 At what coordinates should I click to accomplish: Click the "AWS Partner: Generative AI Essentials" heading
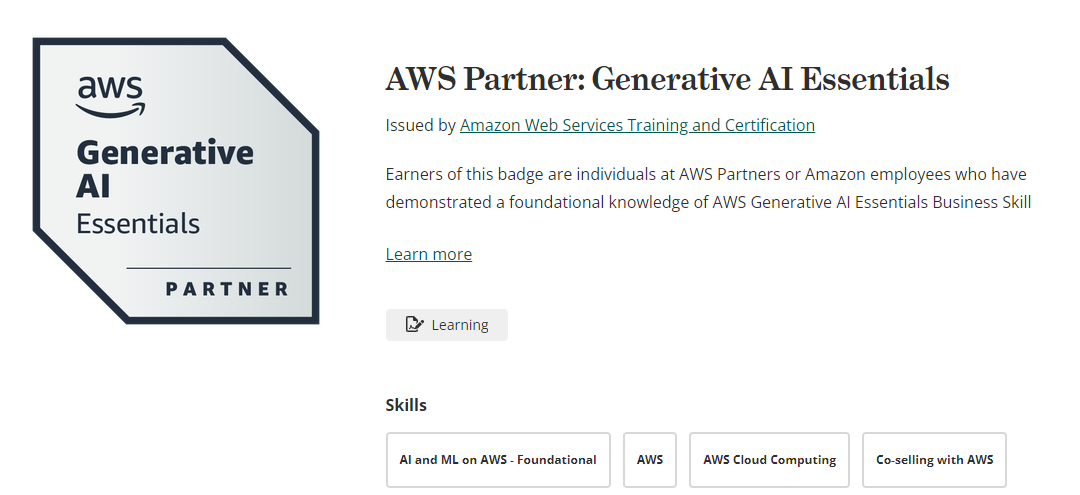[x=667, y=79]
